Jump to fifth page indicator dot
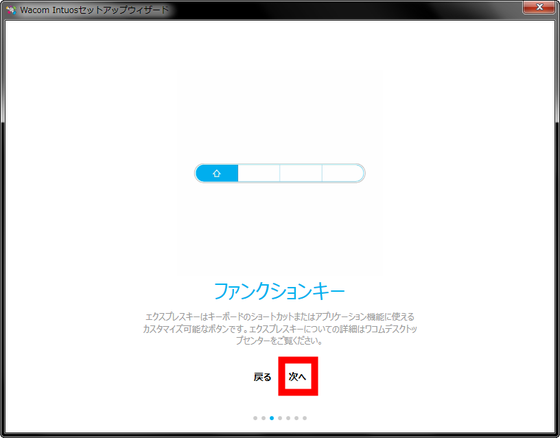The width and height of the screenshot is (560, 438). [x=288, y=418]
